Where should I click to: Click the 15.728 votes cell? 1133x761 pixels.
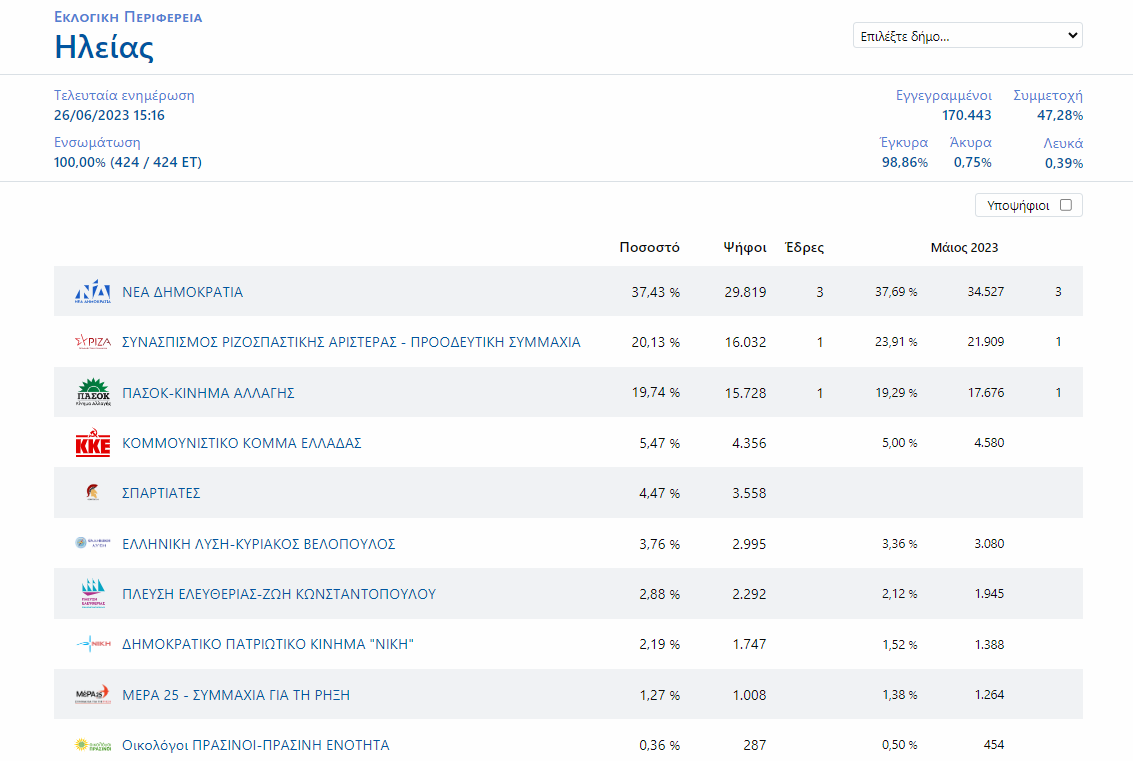[746, 393]
